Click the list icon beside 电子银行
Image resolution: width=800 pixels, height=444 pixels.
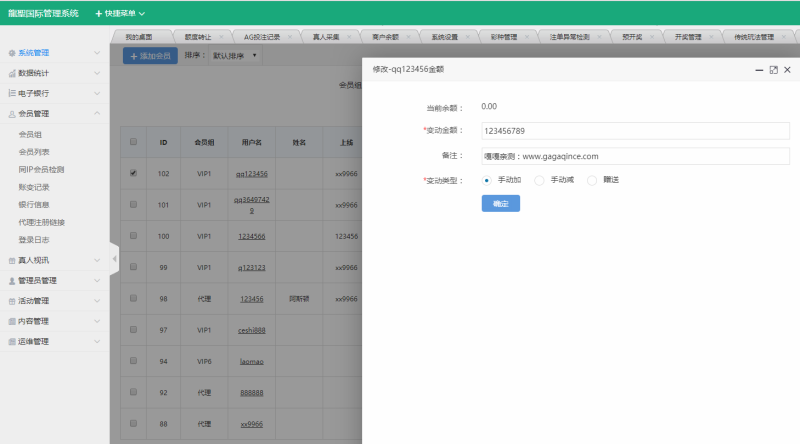click(12, 93)
